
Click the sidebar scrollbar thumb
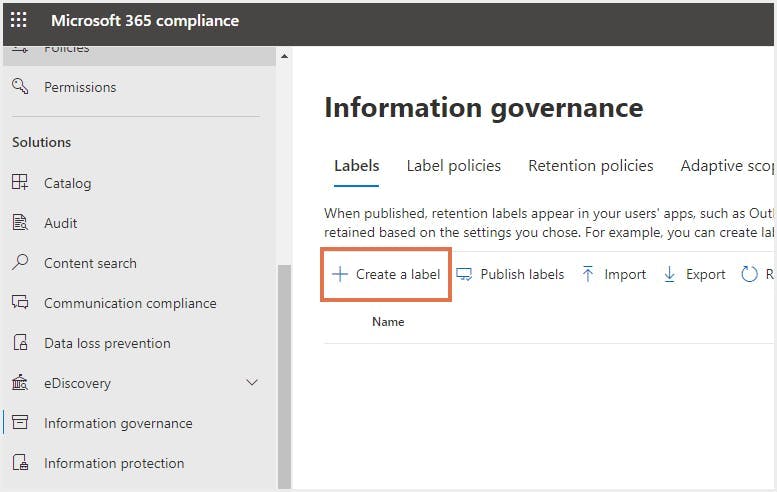click(284, 377)
